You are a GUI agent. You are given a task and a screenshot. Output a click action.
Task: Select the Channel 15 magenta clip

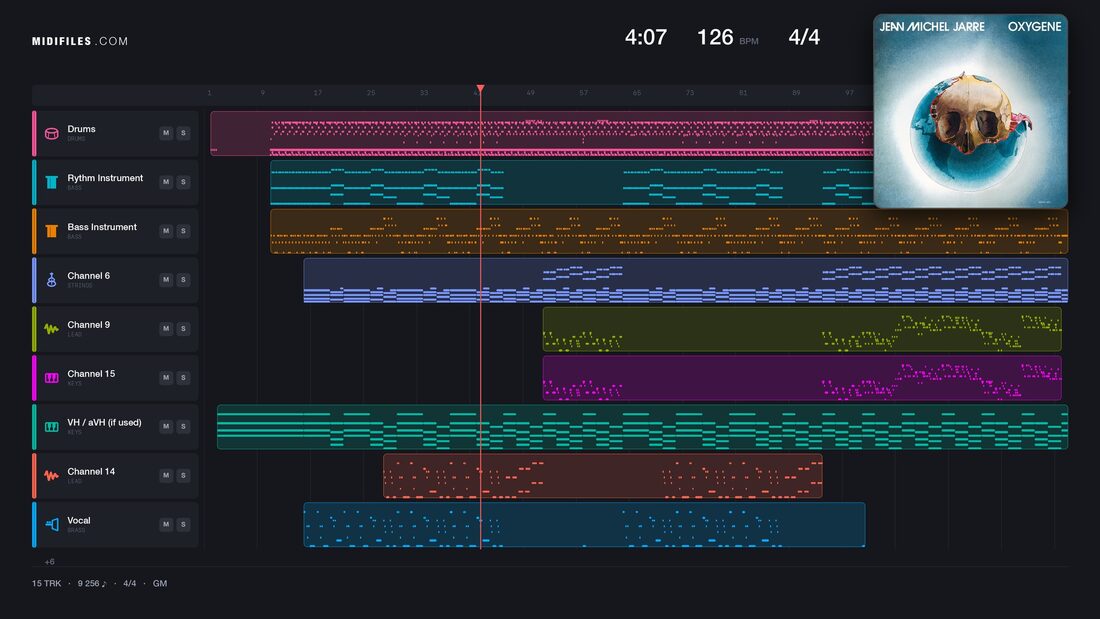click(x=802, y=378)
